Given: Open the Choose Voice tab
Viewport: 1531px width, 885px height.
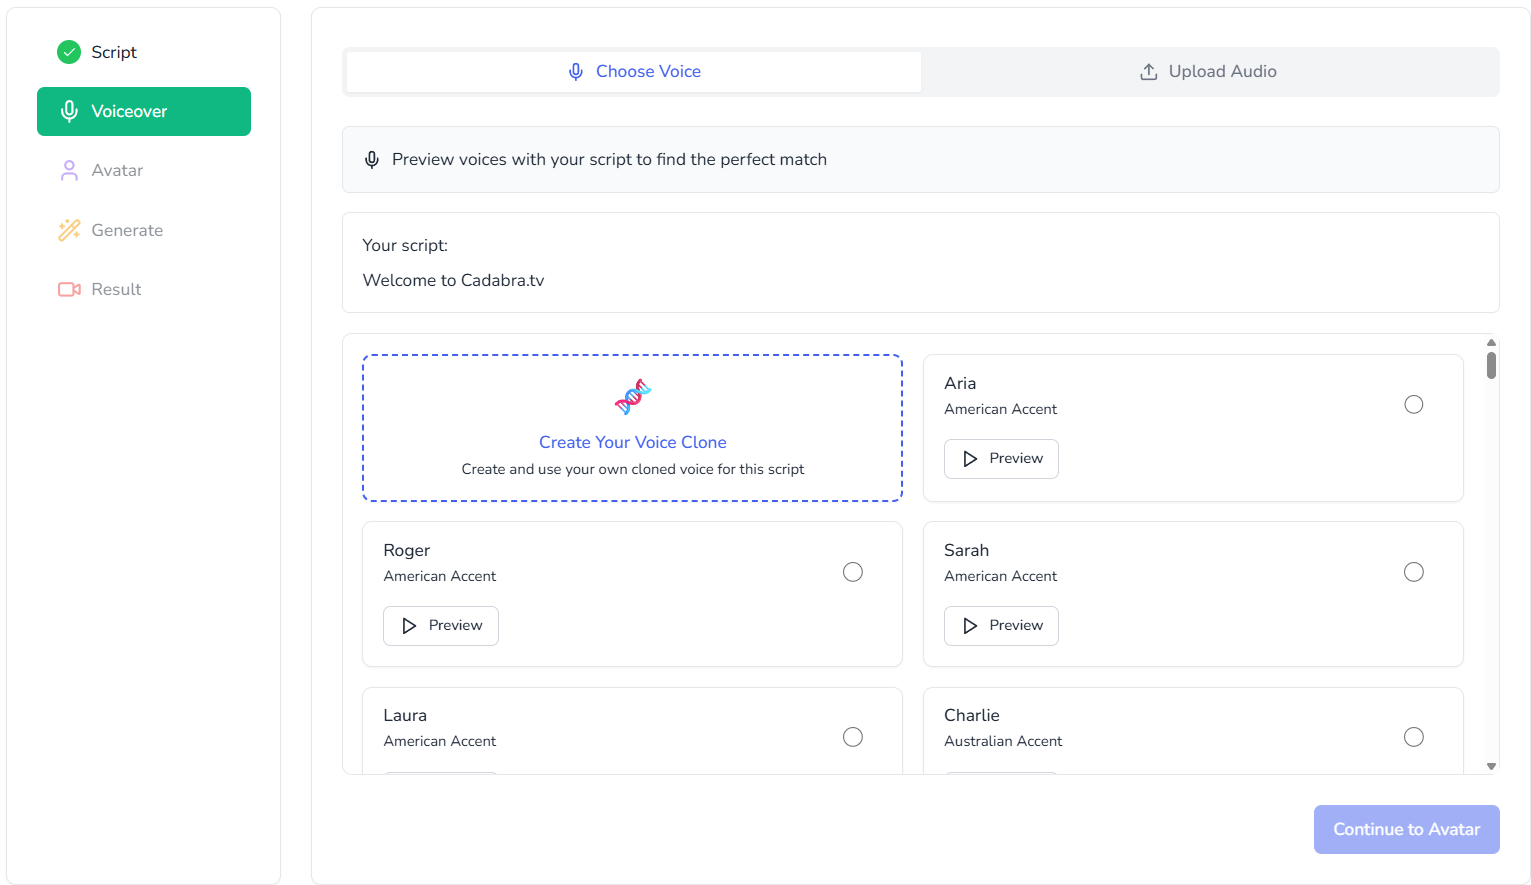Looking at the screenshot, I should [x=634, y=72].
